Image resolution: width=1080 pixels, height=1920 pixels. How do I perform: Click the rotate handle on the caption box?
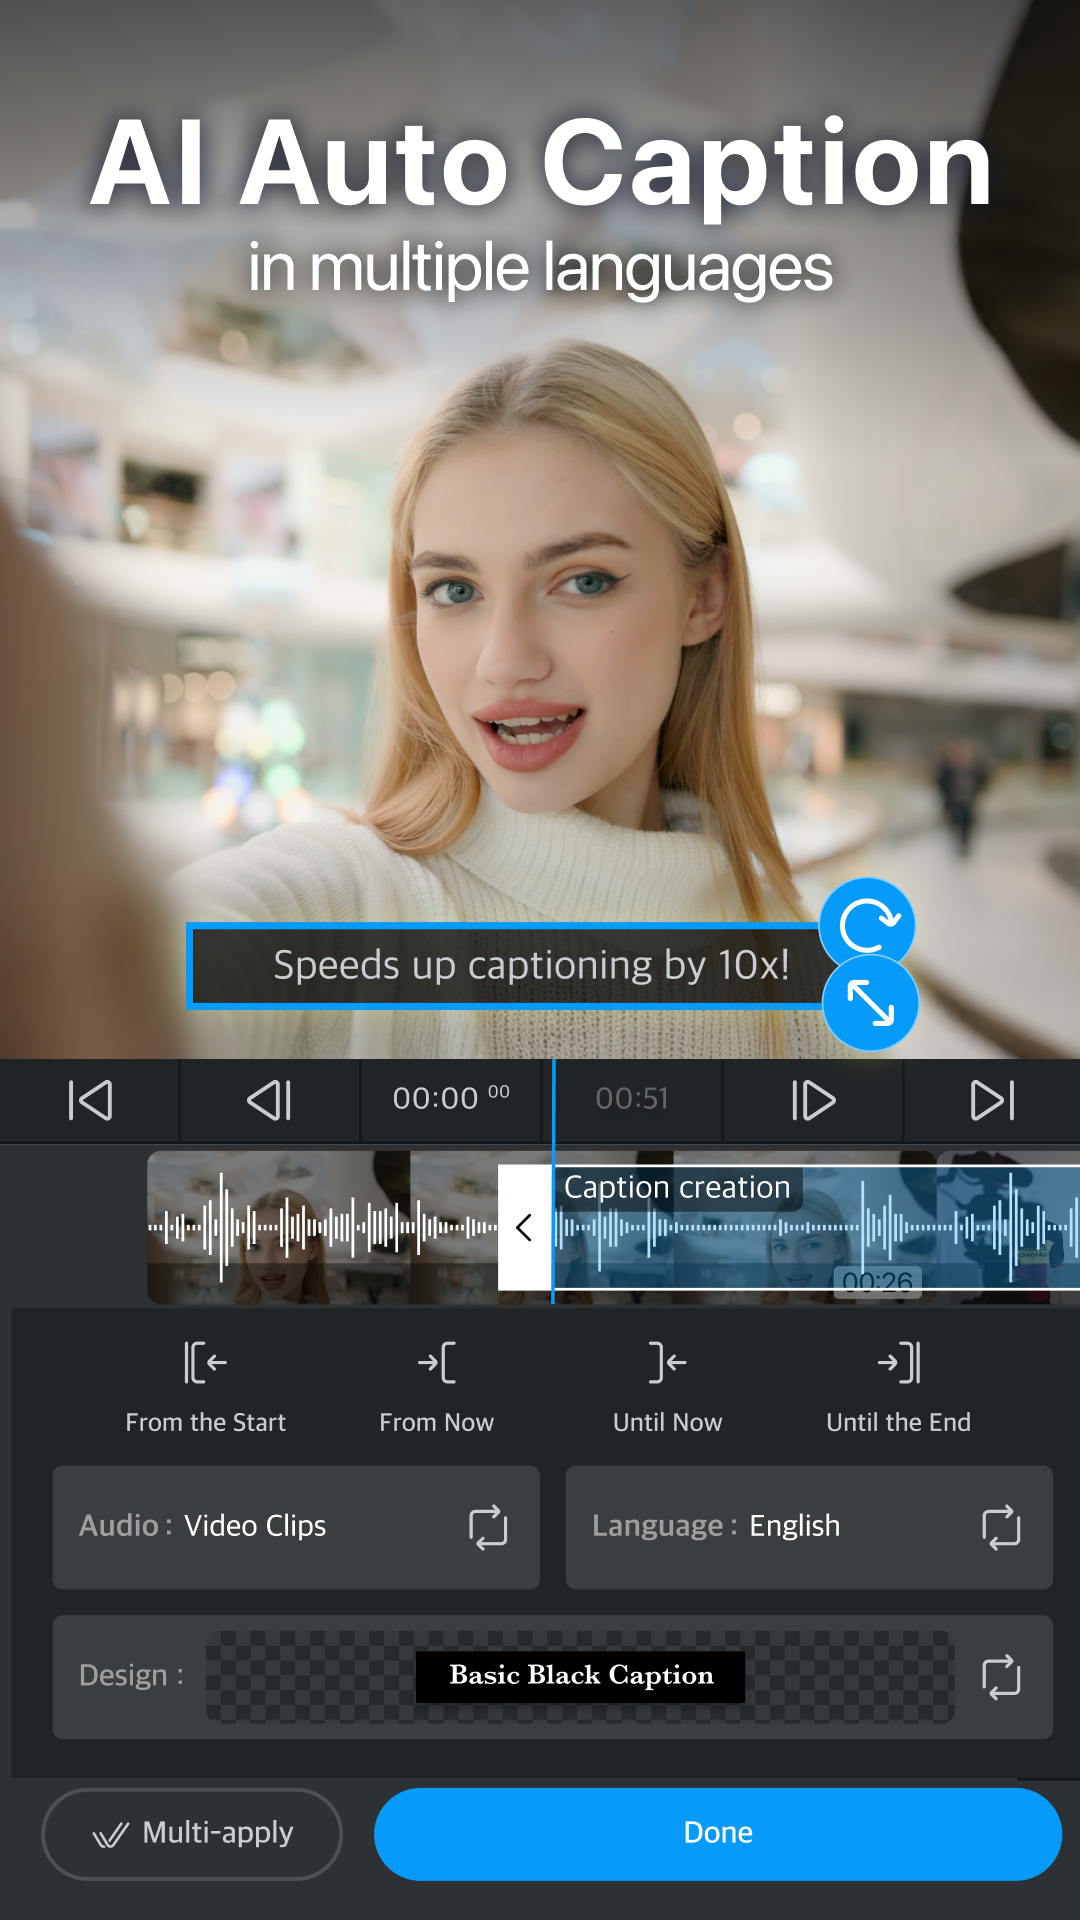click(867, 925)
